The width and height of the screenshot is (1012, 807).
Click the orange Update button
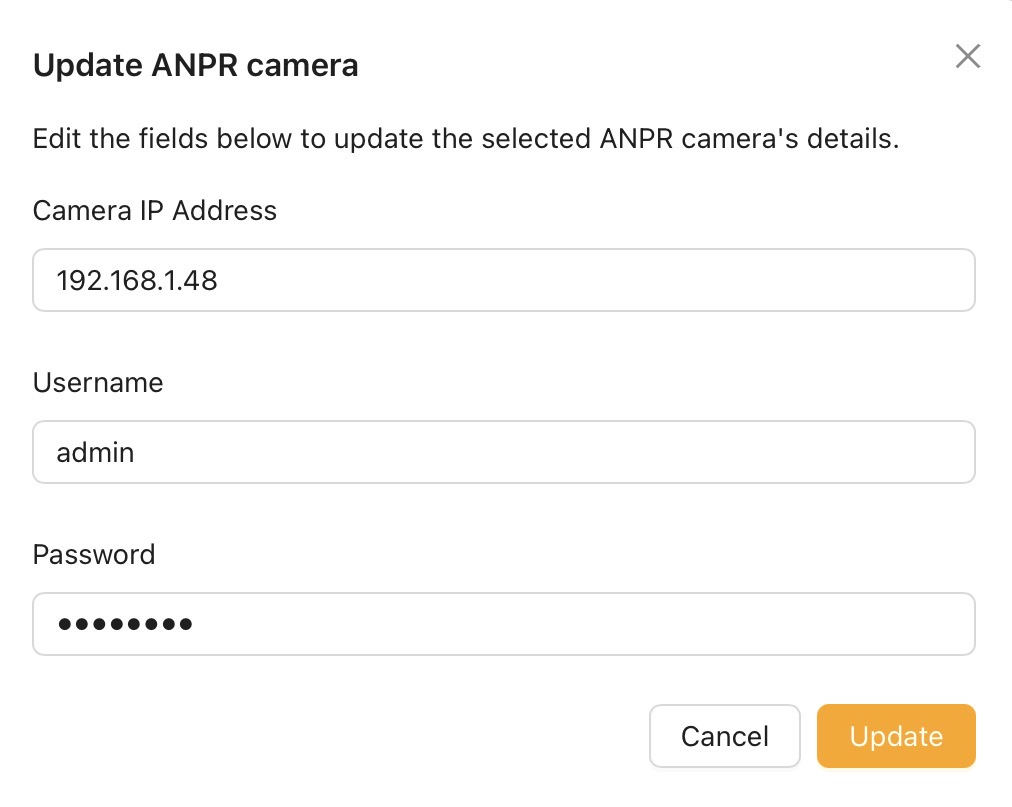point(895,737)
